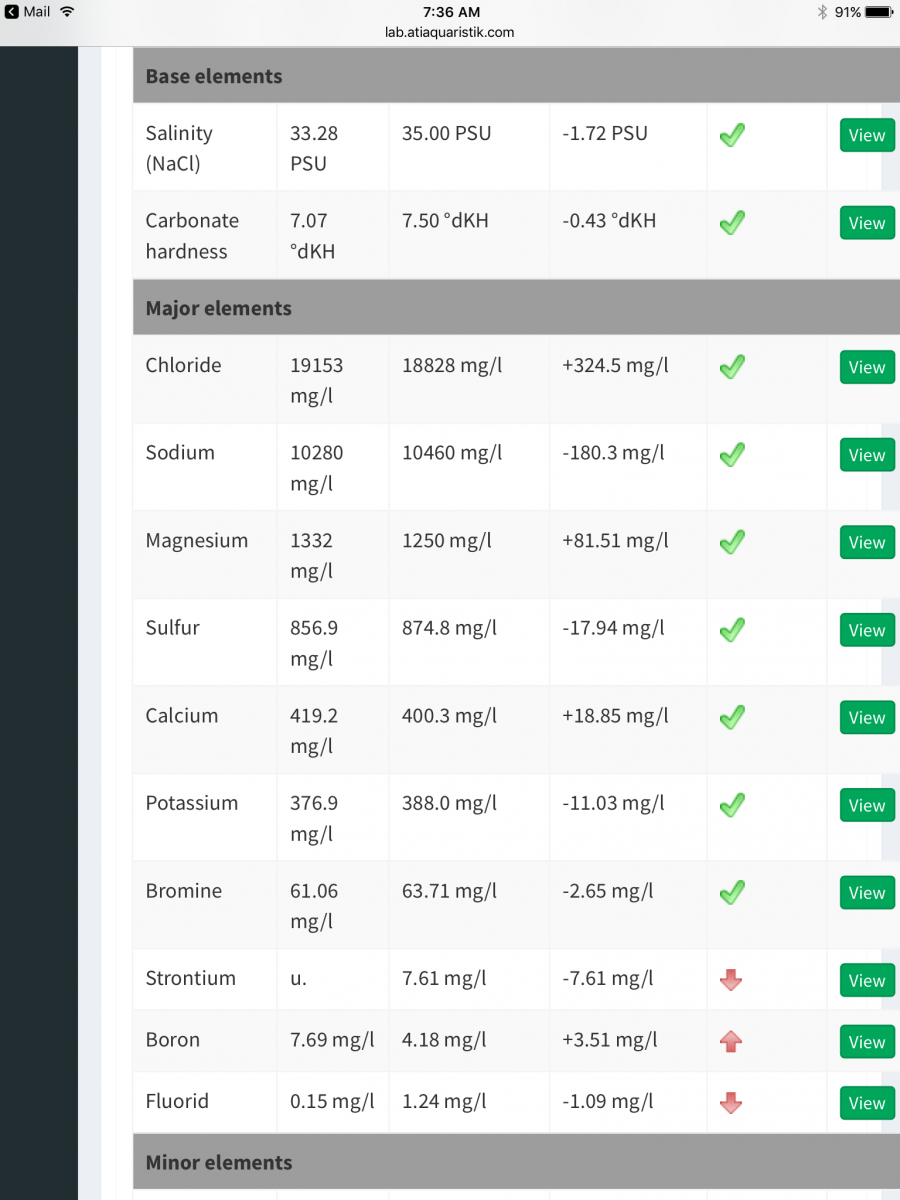Screen dimensions: 900x1200
Task: Tap the battery indicator in status bar
Action: pyautogui.click(x=878, y=12)
